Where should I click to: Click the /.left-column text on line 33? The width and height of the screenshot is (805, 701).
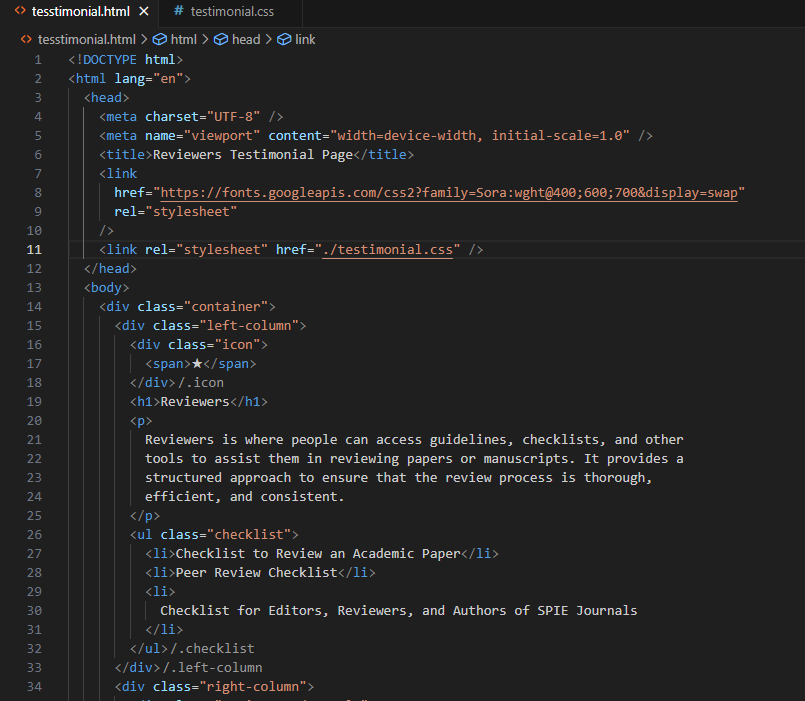click(x=212, y=668)
